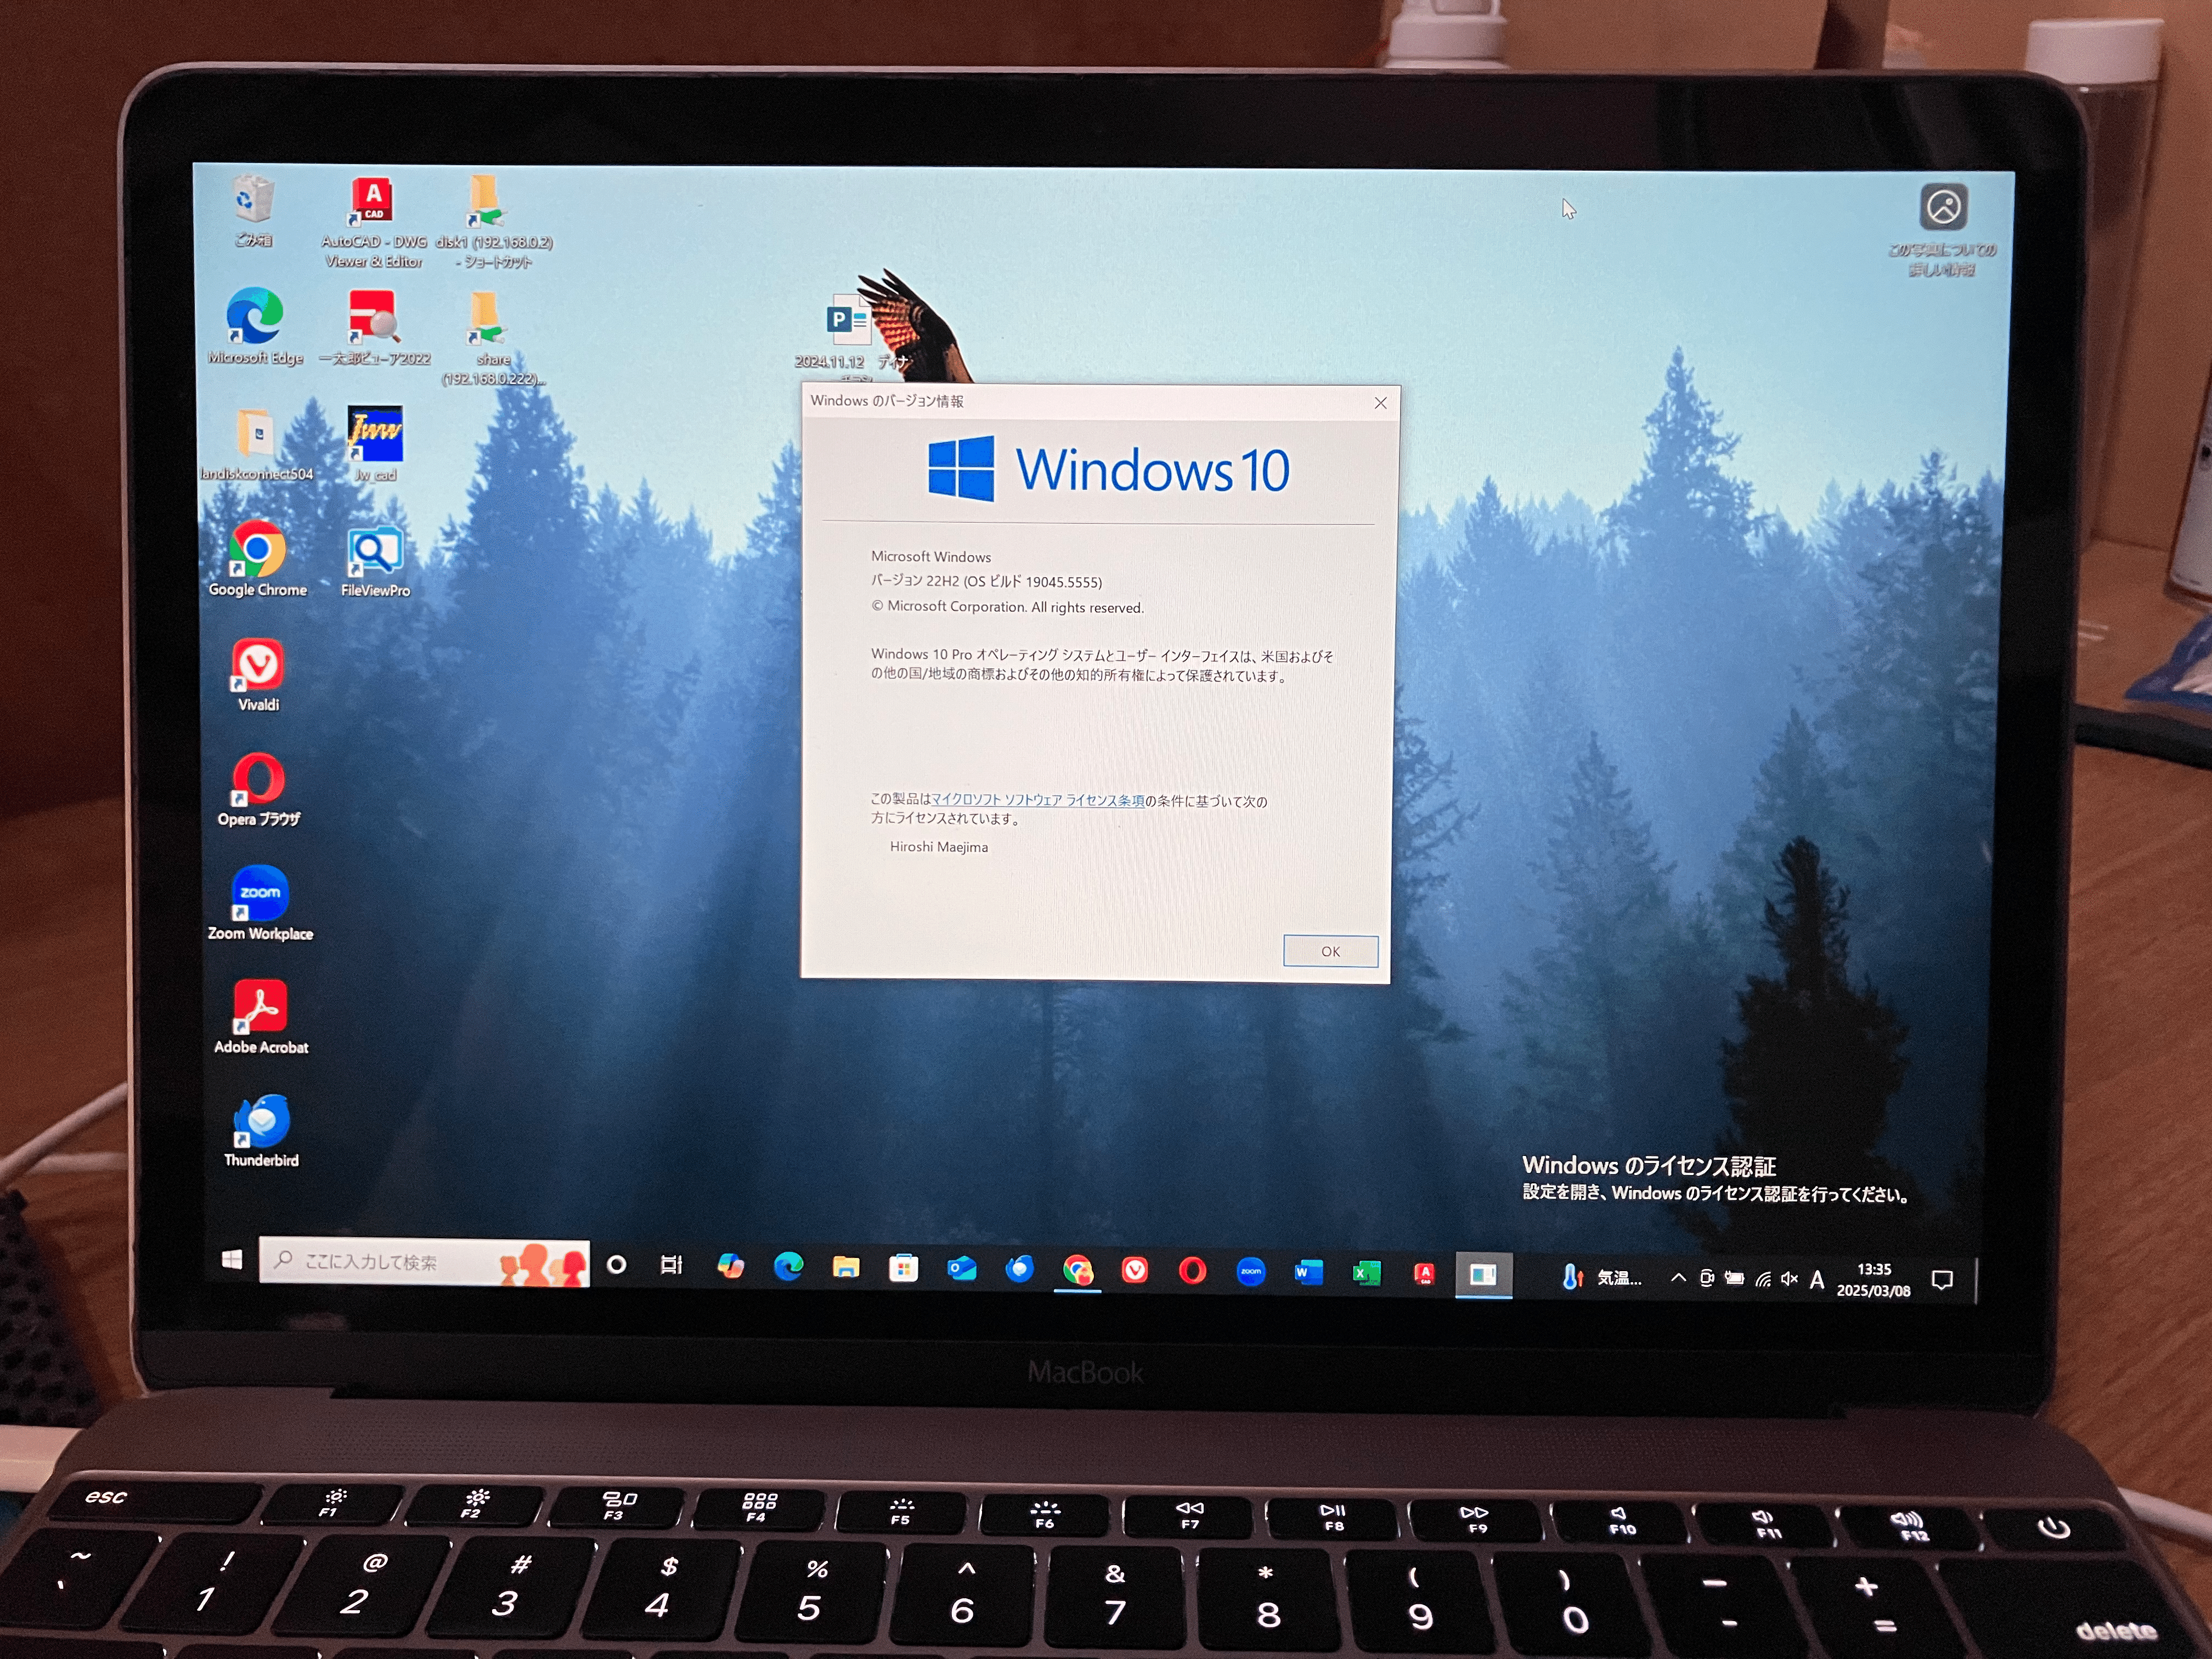Open Vivaldi from the taskbar
2212x1659 pixels.
1135,1271
